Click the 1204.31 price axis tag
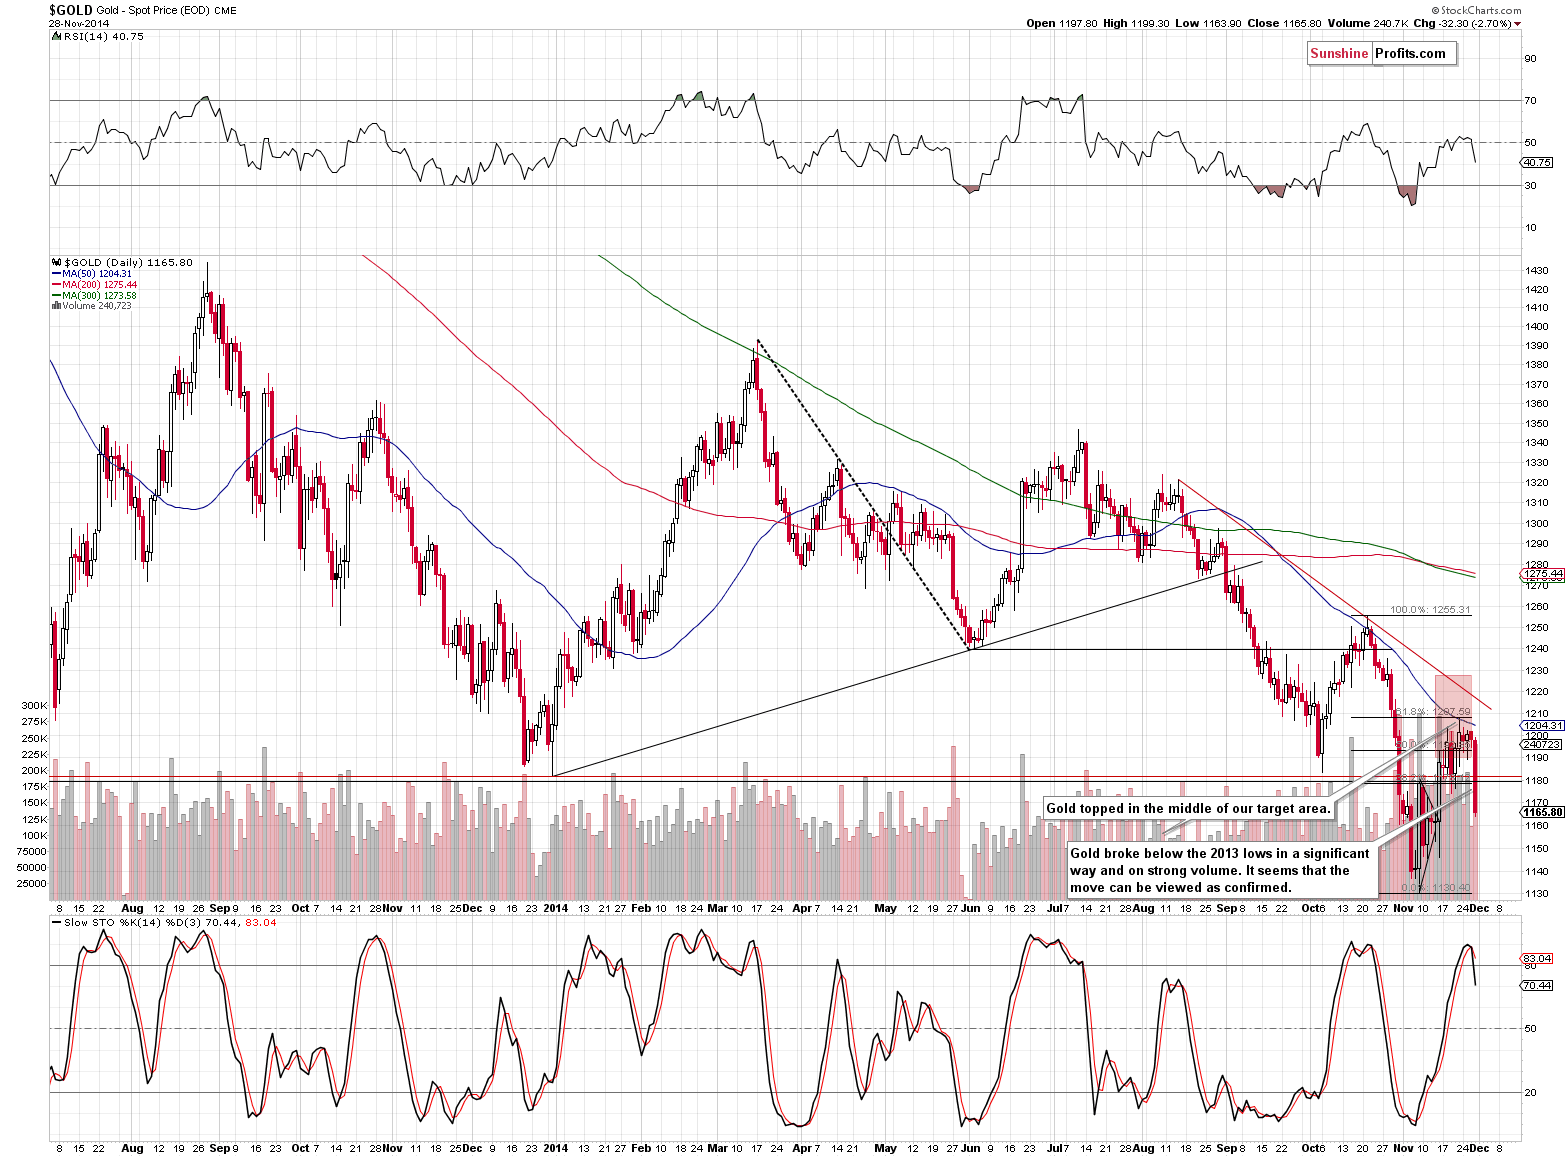1565x1157 pixels. point(1542,725)
